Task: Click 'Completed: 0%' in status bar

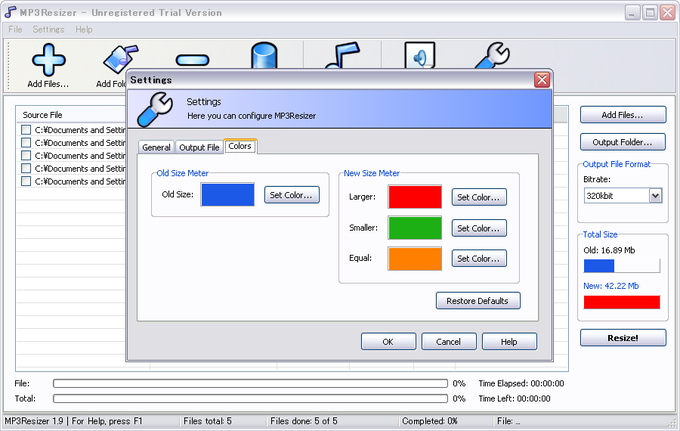Action: [x=430, y=421]
